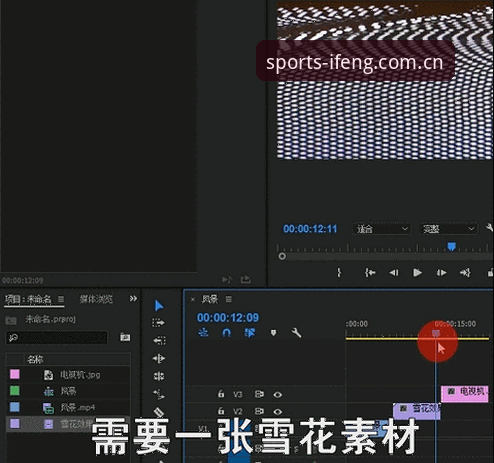Toggle lock on track V3
Viewport: 494px width, 463px height.
221,394
